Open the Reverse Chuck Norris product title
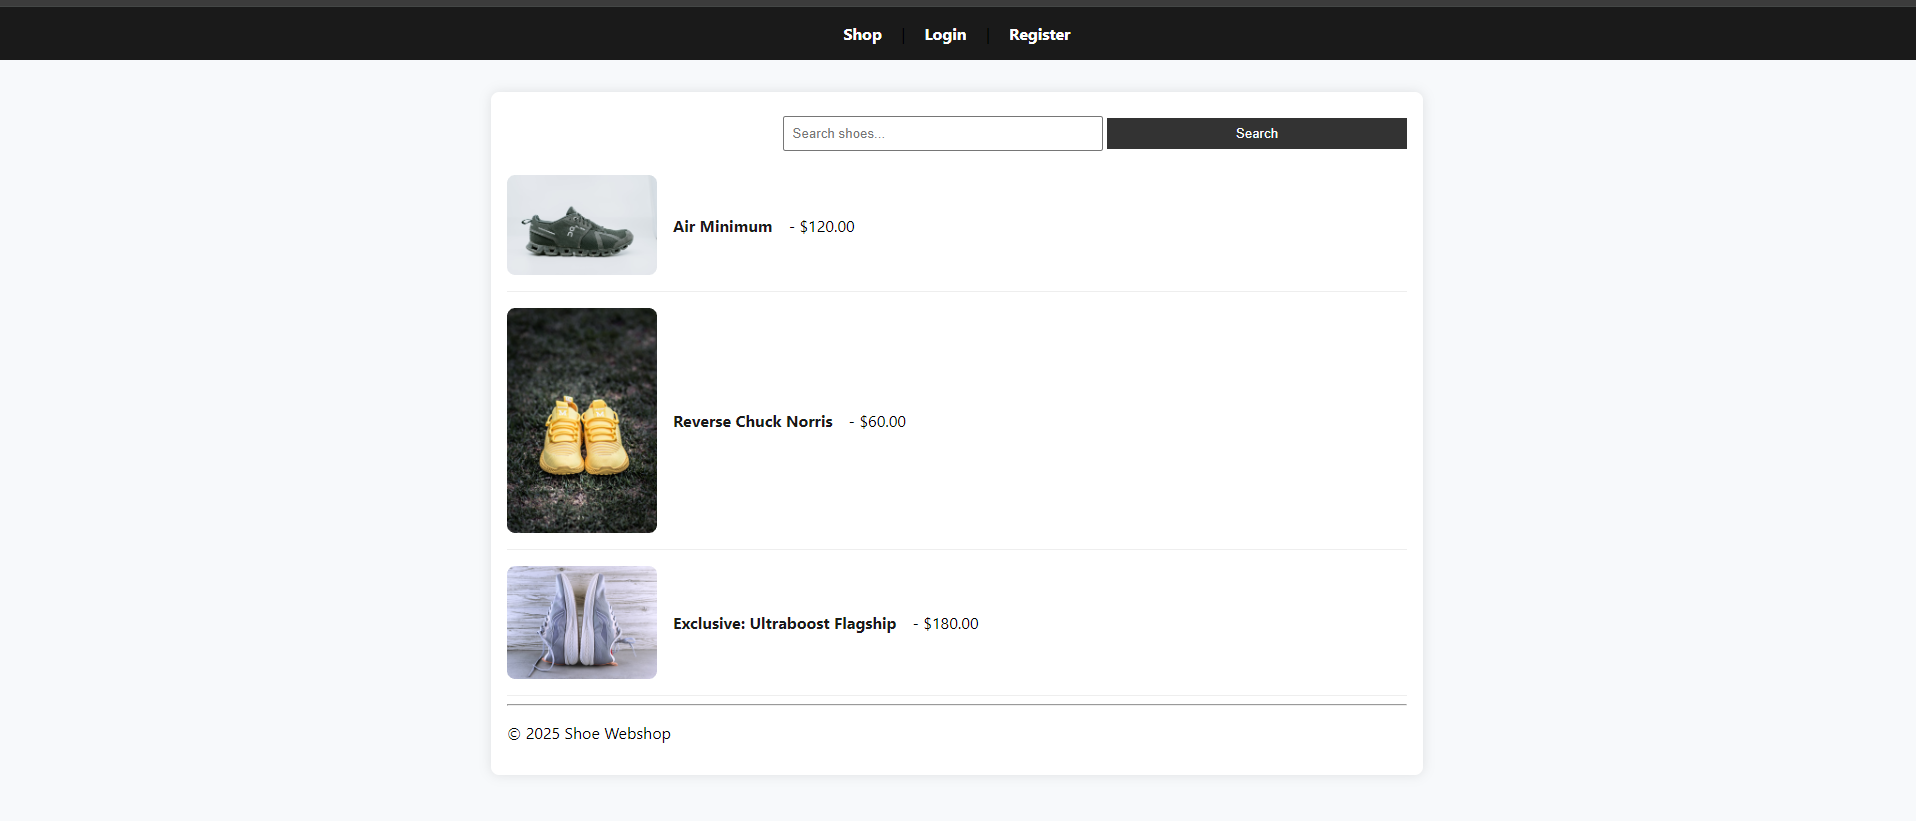1916x821 pixels. coord(752,422)
